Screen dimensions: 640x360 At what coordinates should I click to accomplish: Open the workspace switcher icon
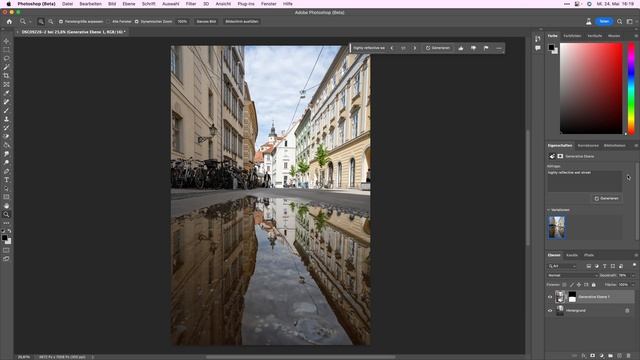(630, 22)
